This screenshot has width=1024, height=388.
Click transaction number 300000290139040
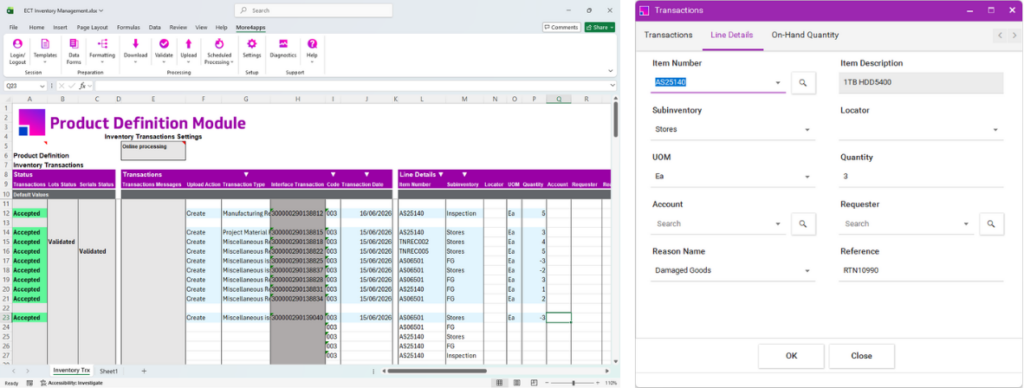[297, 317]
